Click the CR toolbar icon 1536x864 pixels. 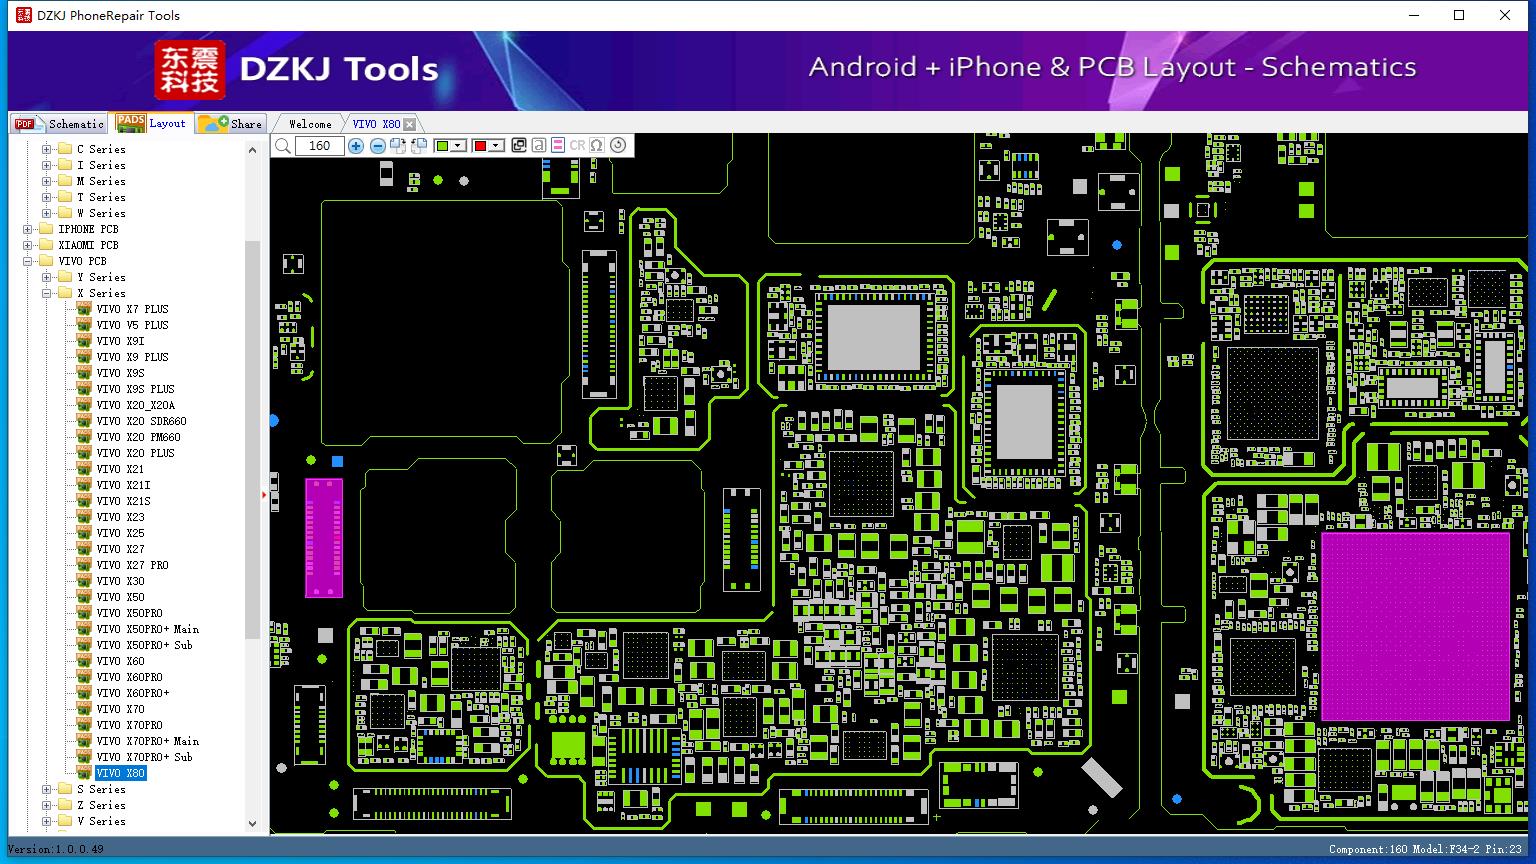click(x=577, y=146)
